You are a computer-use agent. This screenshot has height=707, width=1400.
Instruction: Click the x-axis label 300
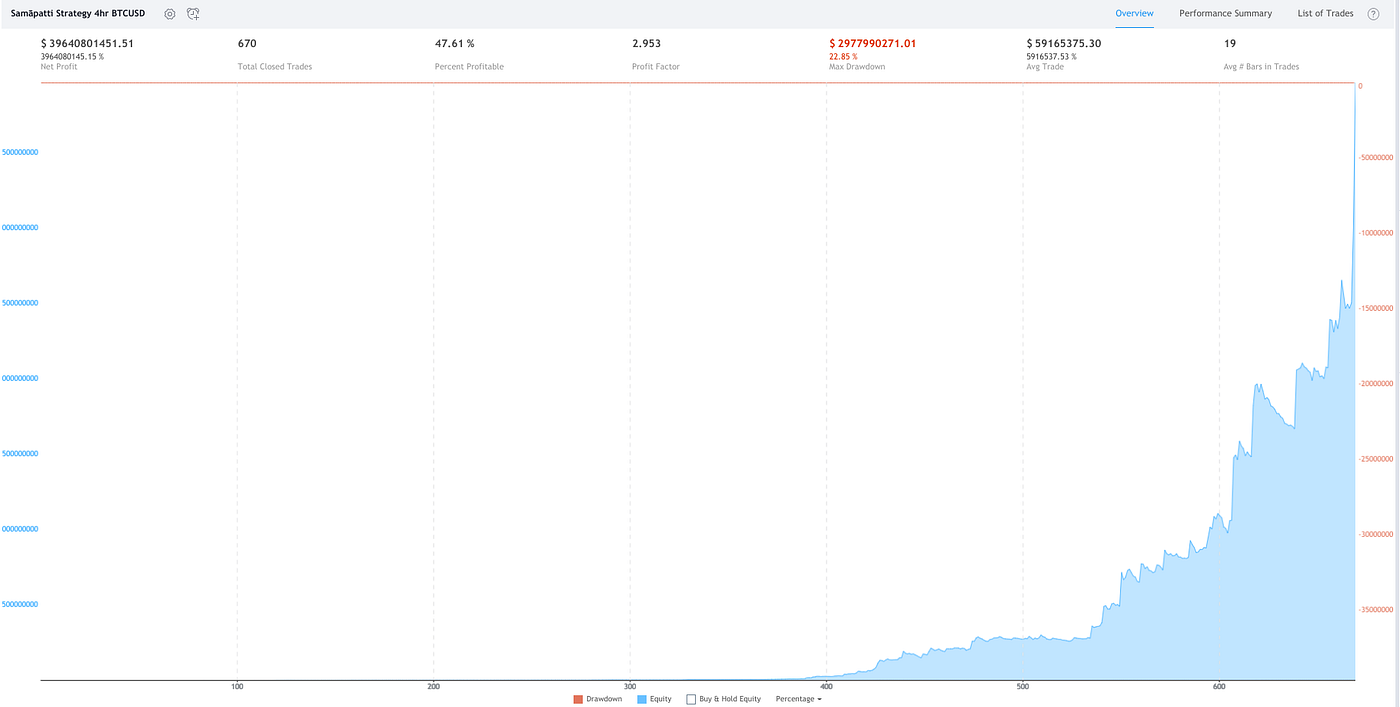coord(630,688)
